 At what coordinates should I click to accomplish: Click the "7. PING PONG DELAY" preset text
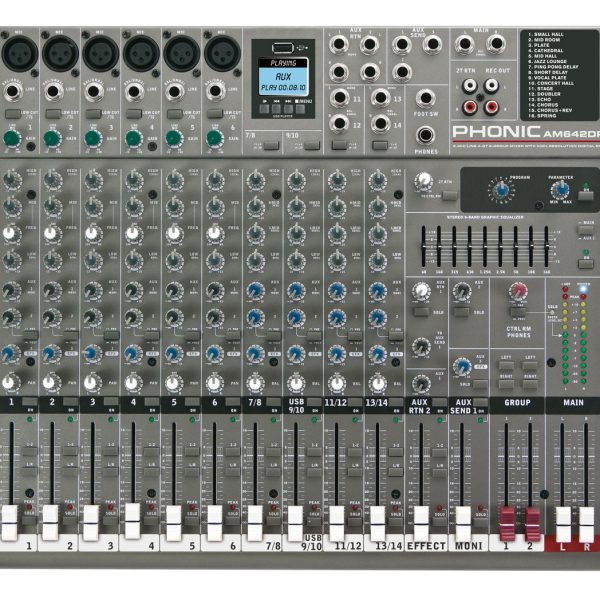553,67
